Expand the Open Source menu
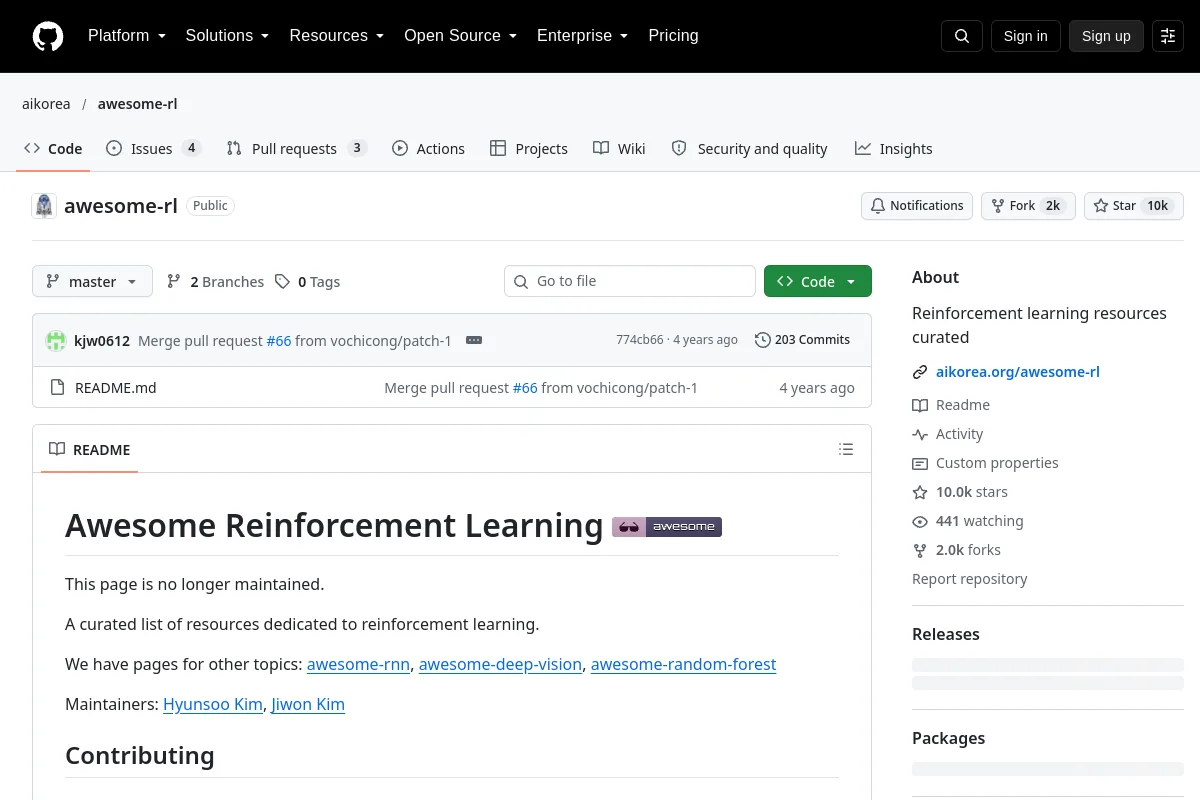This screenshot has height=800, width=1200. tap(460, 36)
